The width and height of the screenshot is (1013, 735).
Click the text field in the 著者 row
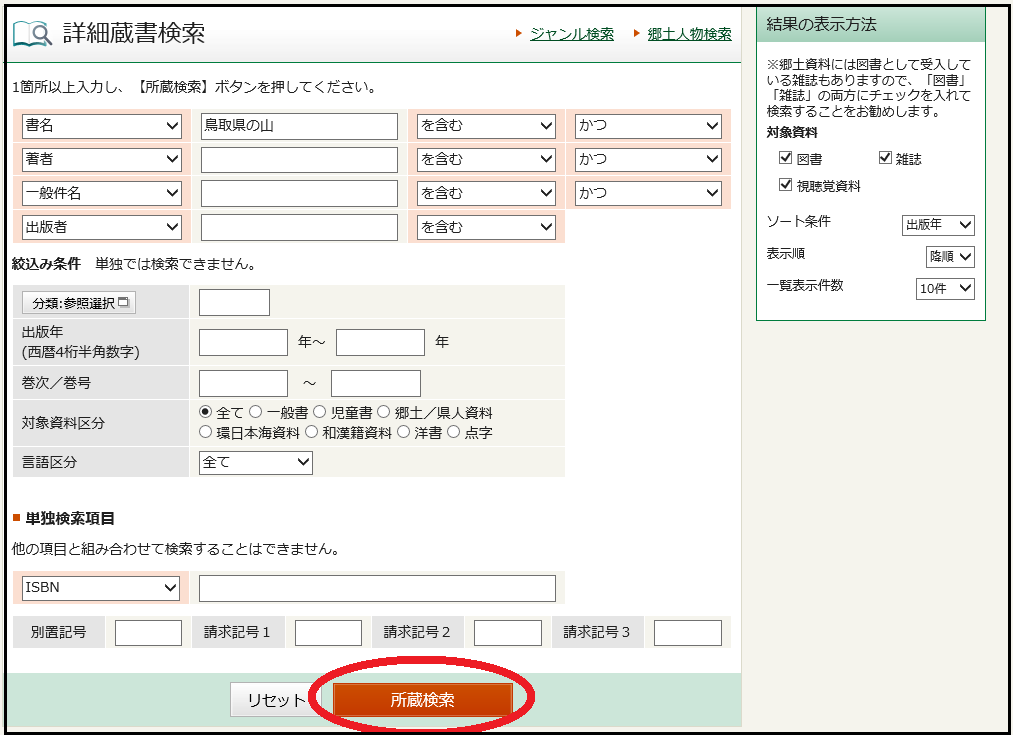pyautogui.click(x=299, y=160)
